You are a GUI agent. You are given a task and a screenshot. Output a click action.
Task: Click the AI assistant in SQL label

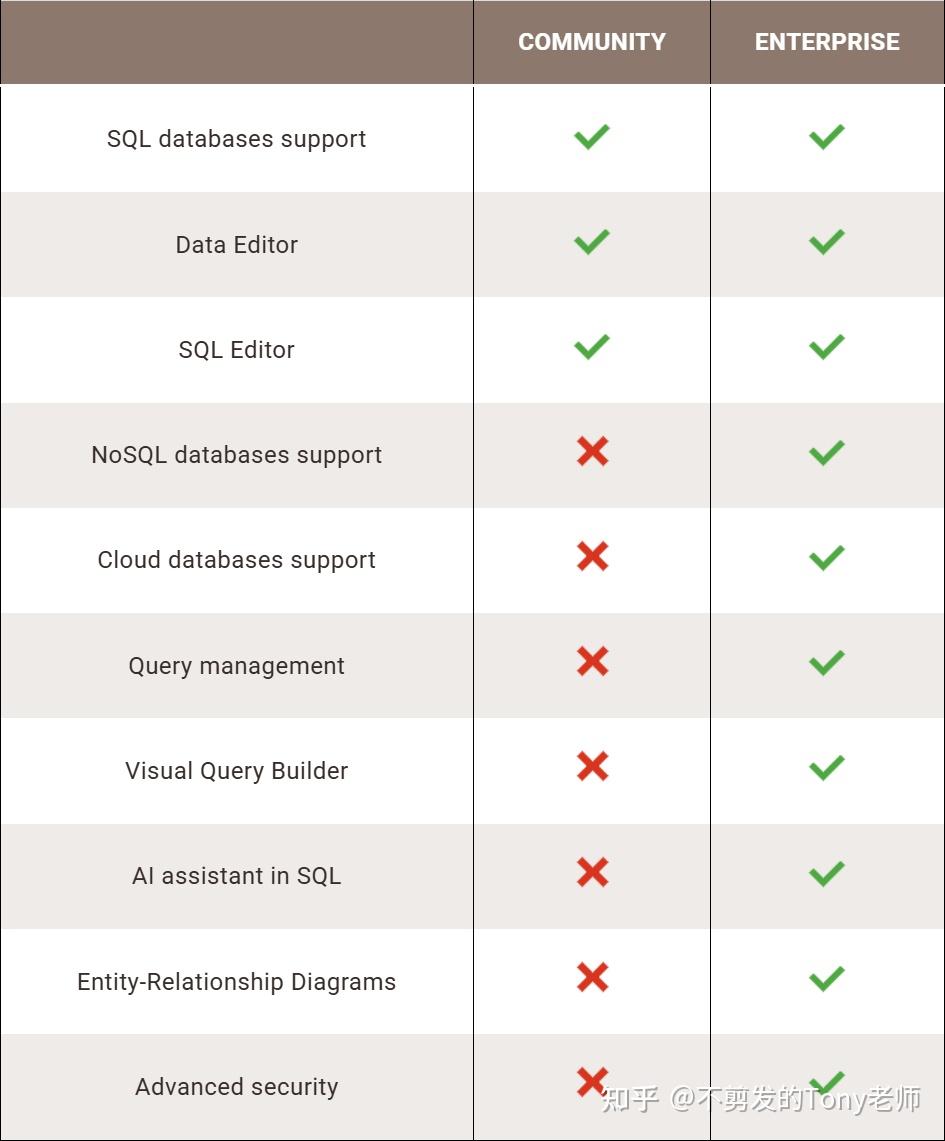pyautogui.click(x=237, y=876)
